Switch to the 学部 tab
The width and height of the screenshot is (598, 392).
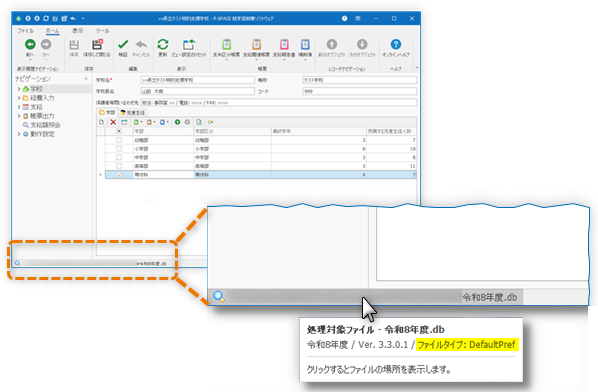[107, 112]
